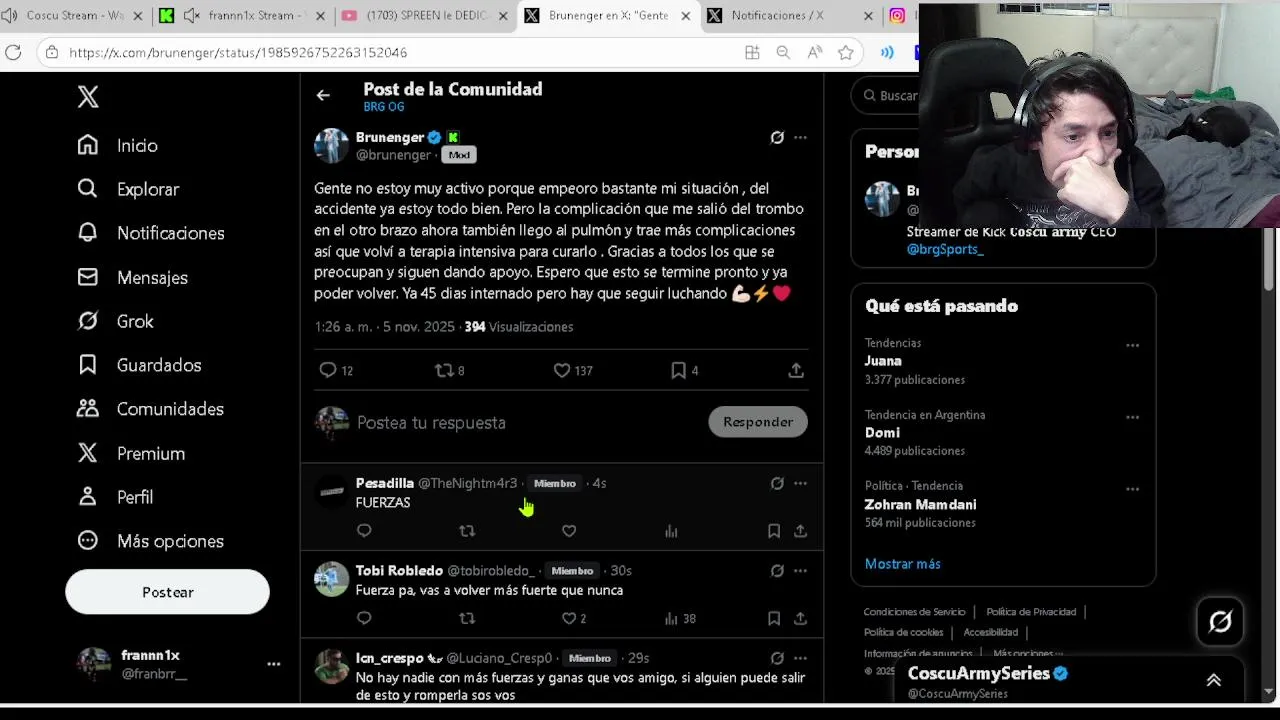Share Brunenger's main post

point(796,370)
